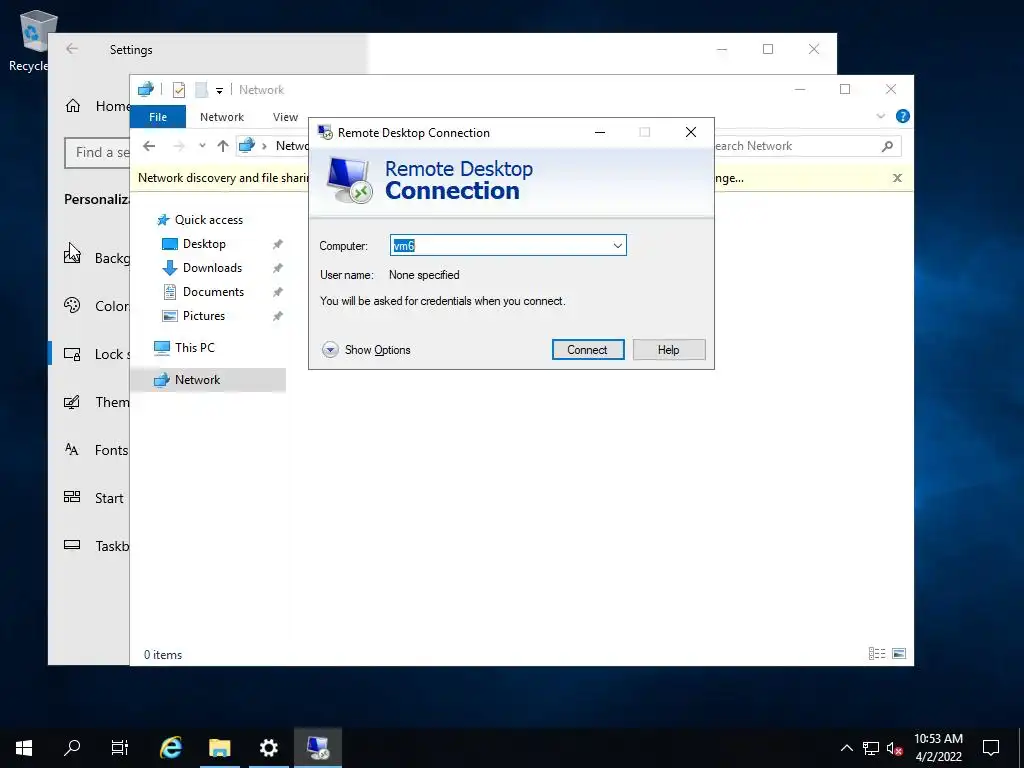The height and width of the screenshot is (768, 1024).
Task: Open Customize Quick Access Toolbar dropdown
Action: pos(219,90)
